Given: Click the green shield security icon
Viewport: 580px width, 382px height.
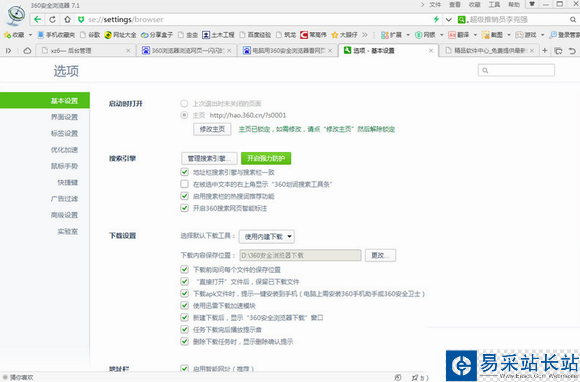Looking at the screenshot, I should 81,20.
